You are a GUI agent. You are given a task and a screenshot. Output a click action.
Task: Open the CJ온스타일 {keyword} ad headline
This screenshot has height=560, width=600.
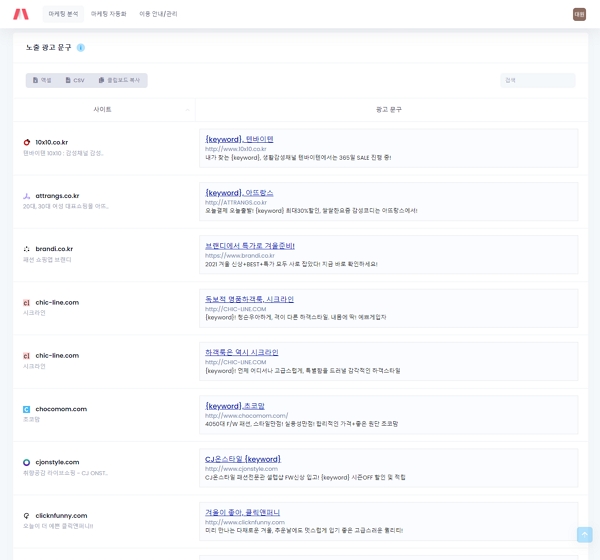coord(243,459)
